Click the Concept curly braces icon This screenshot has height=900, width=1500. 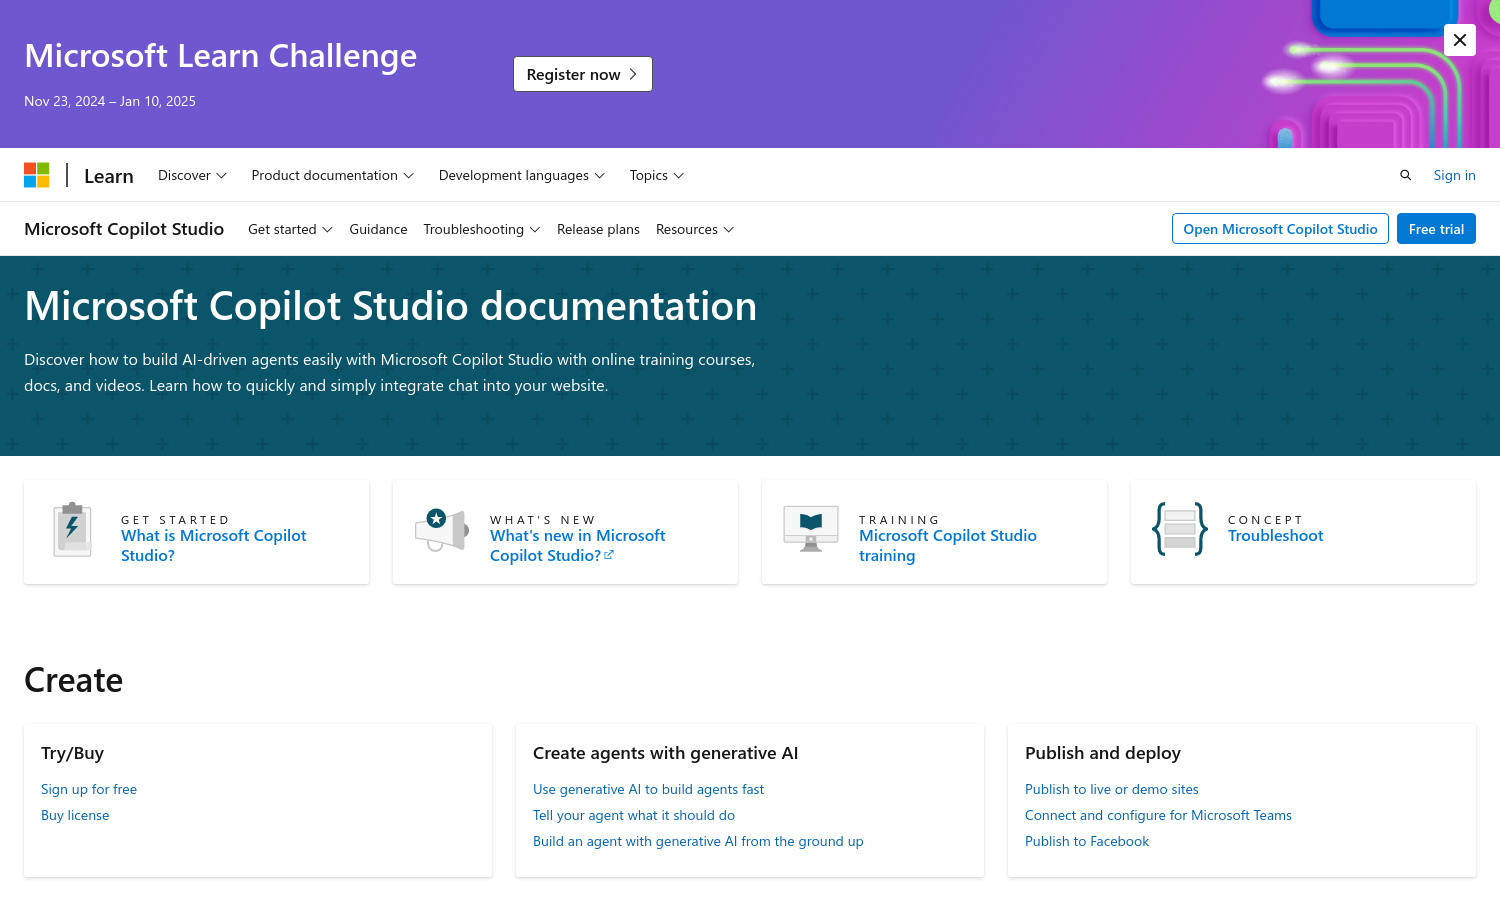tap(1179, 529)
